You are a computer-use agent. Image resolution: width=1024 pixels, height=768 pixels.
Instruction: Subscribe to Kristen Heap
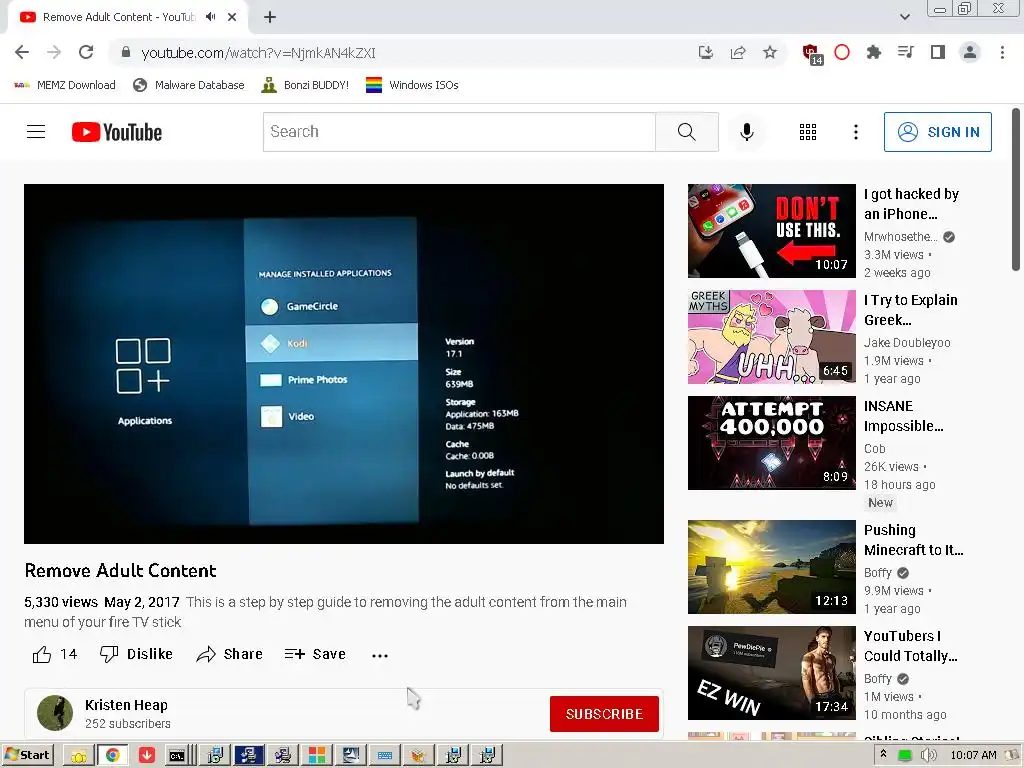(604, 714)
